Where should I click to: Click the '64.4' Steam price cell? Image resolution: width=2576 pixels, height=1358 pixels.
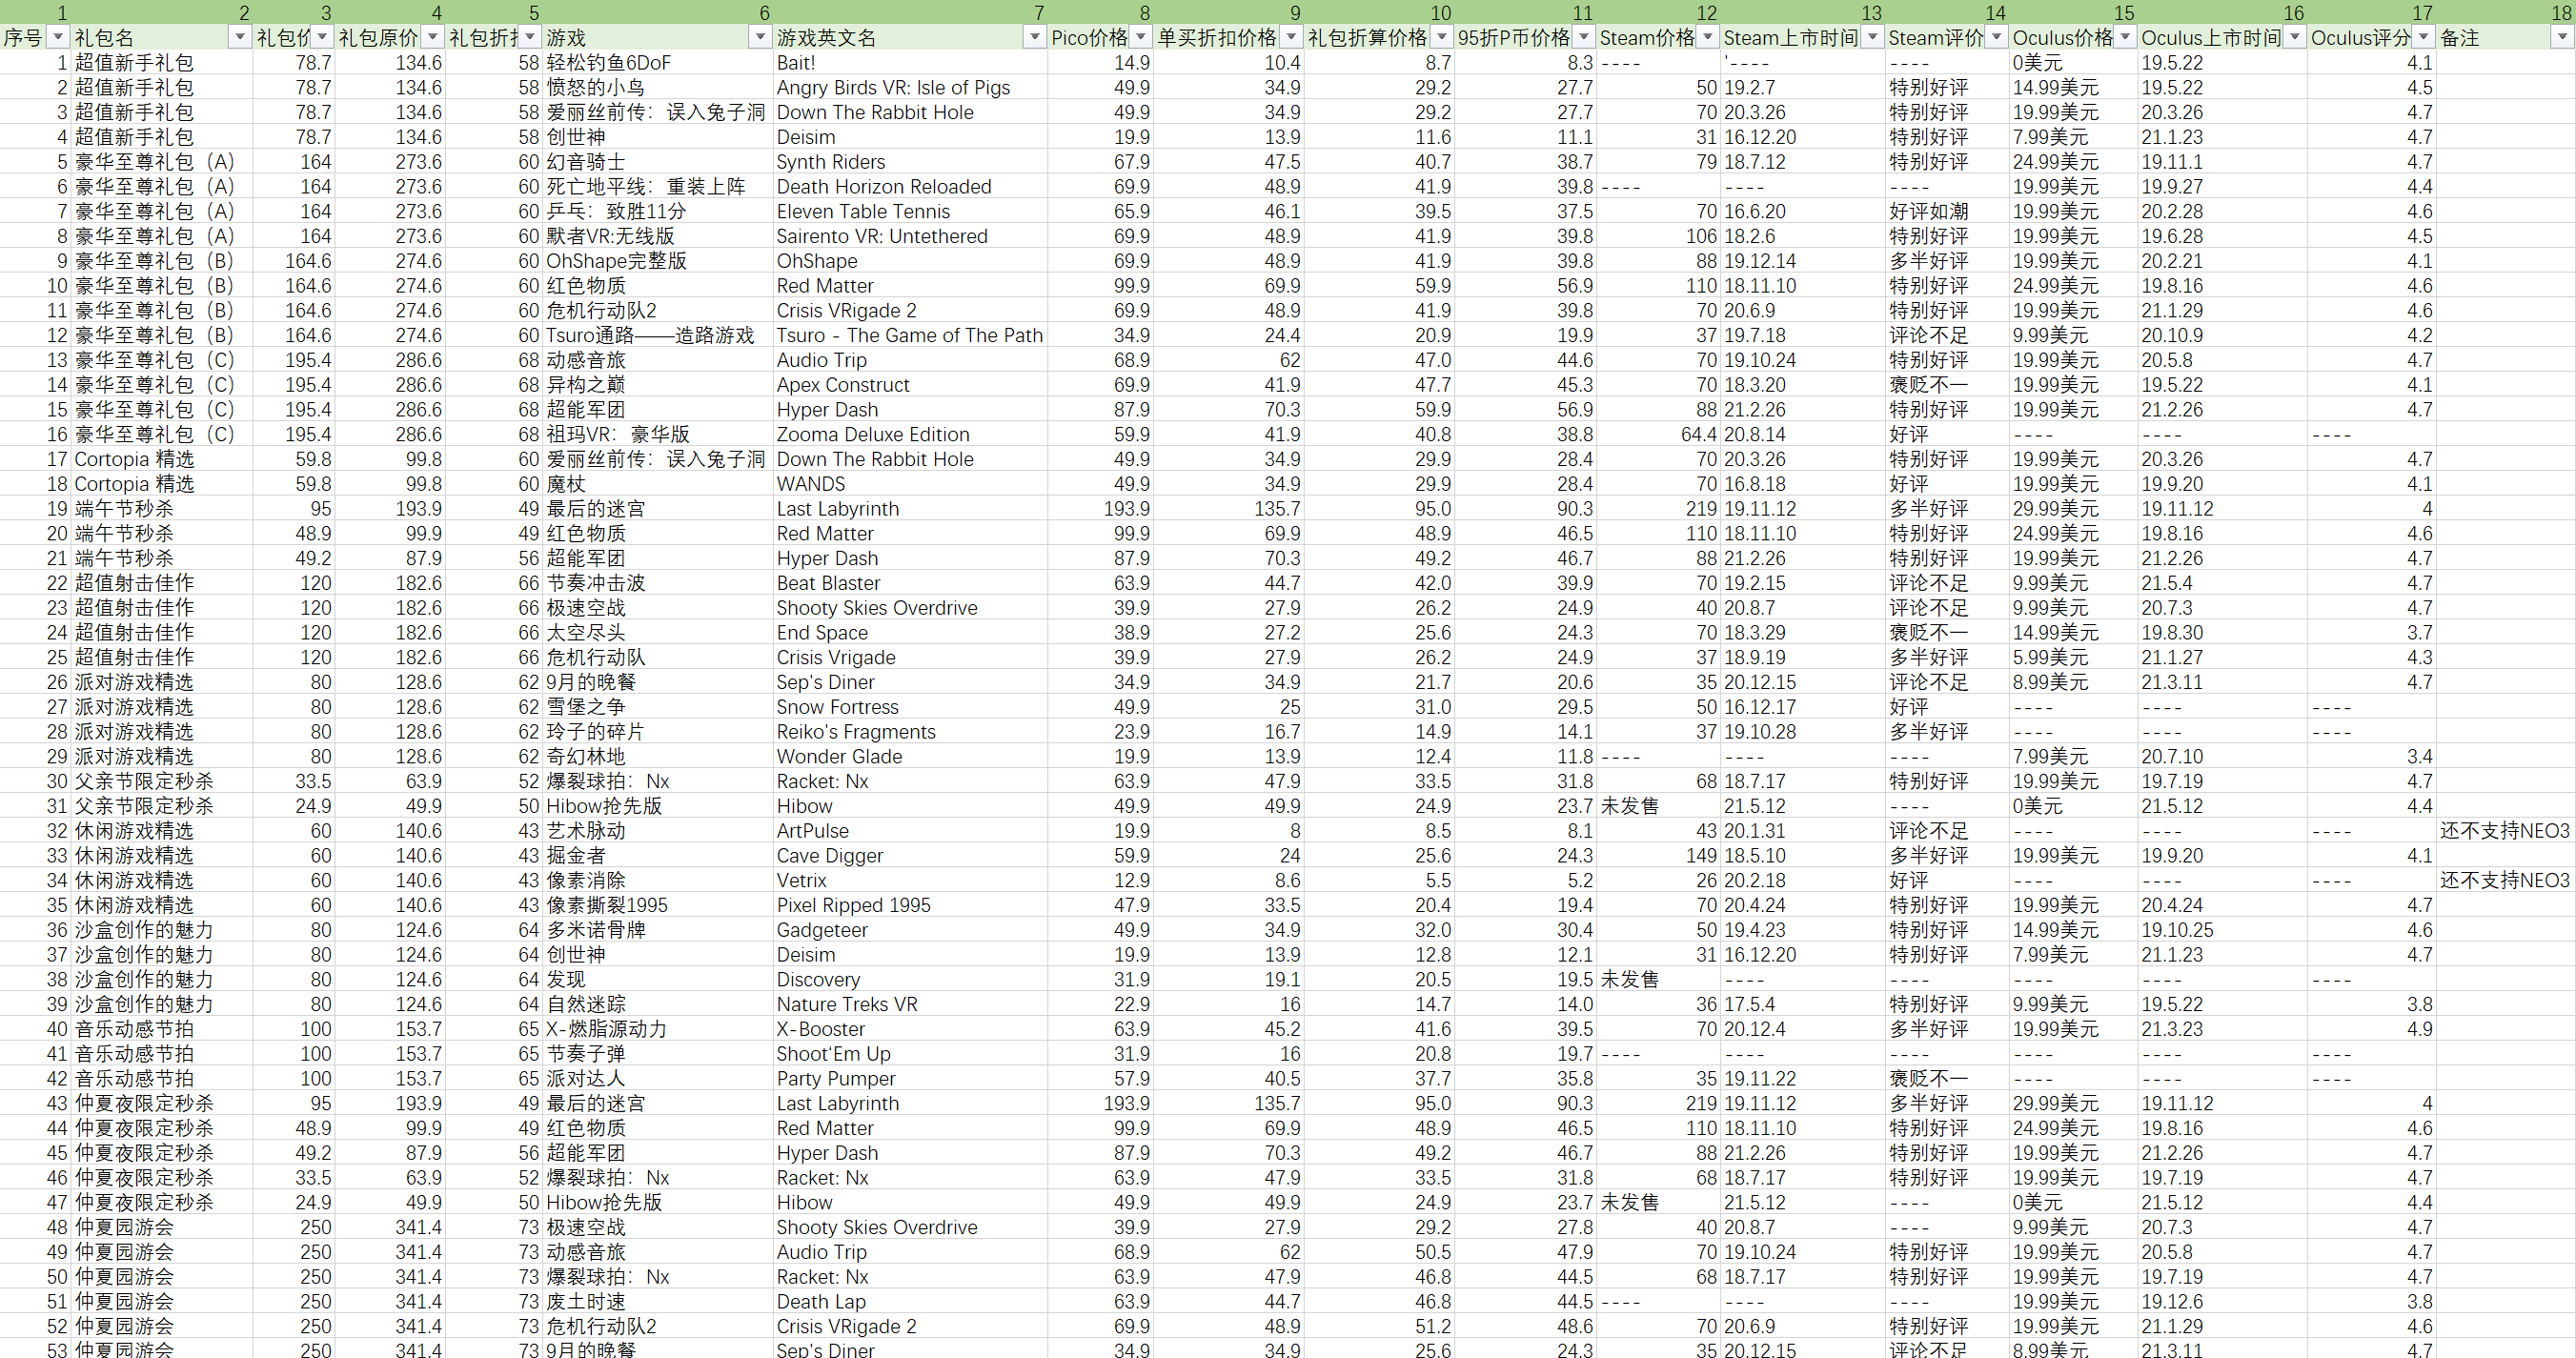[1658, 434]
